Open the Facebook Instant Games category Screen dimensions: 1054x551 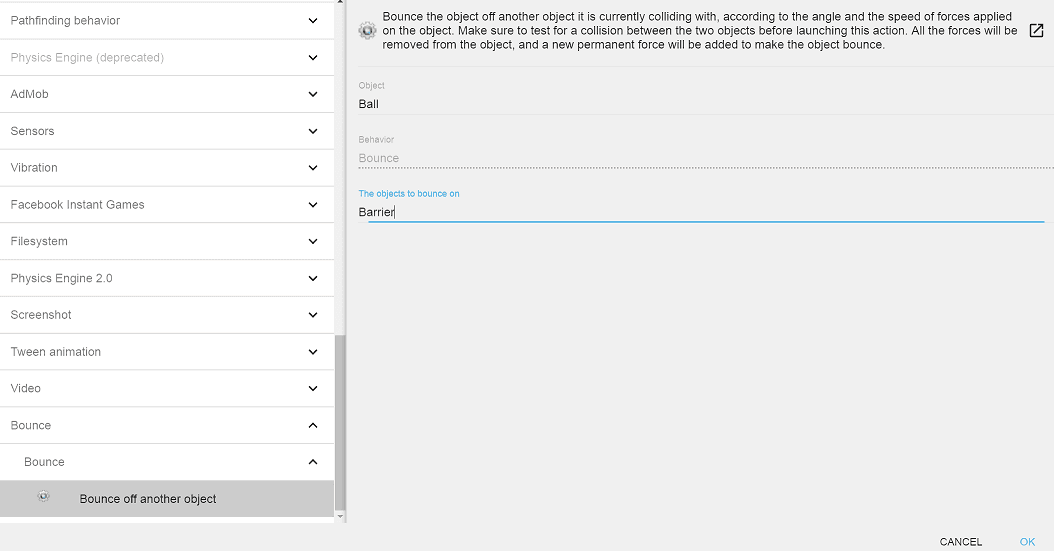tap(166, 204)
